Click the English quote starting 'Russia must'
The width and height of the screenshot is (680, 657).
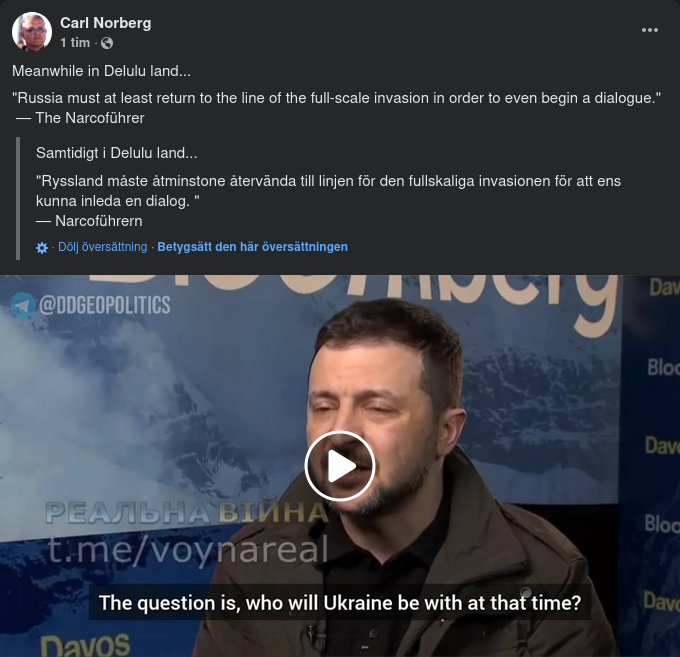point(336,98)
